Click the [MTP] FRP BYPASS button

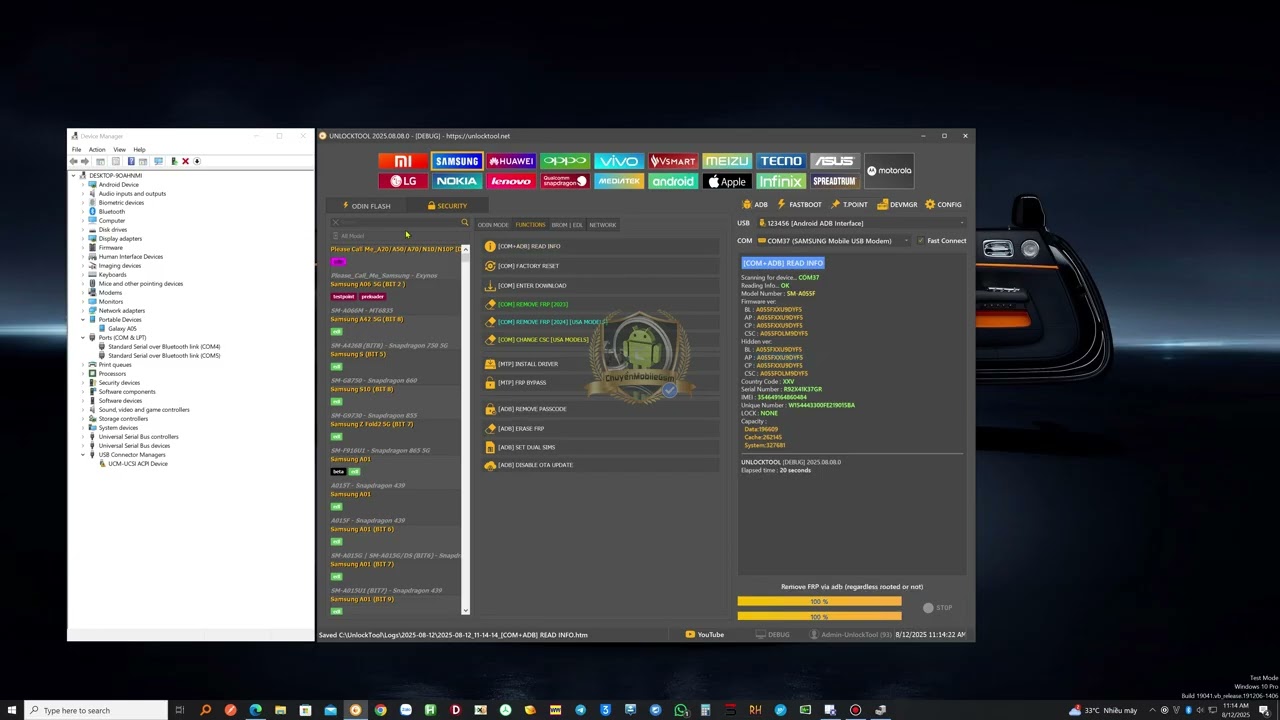coord(599,383)
